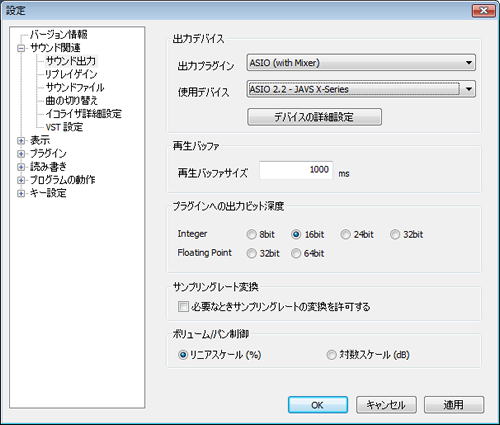Select リプレイゲイン in the settings tree

71,74
